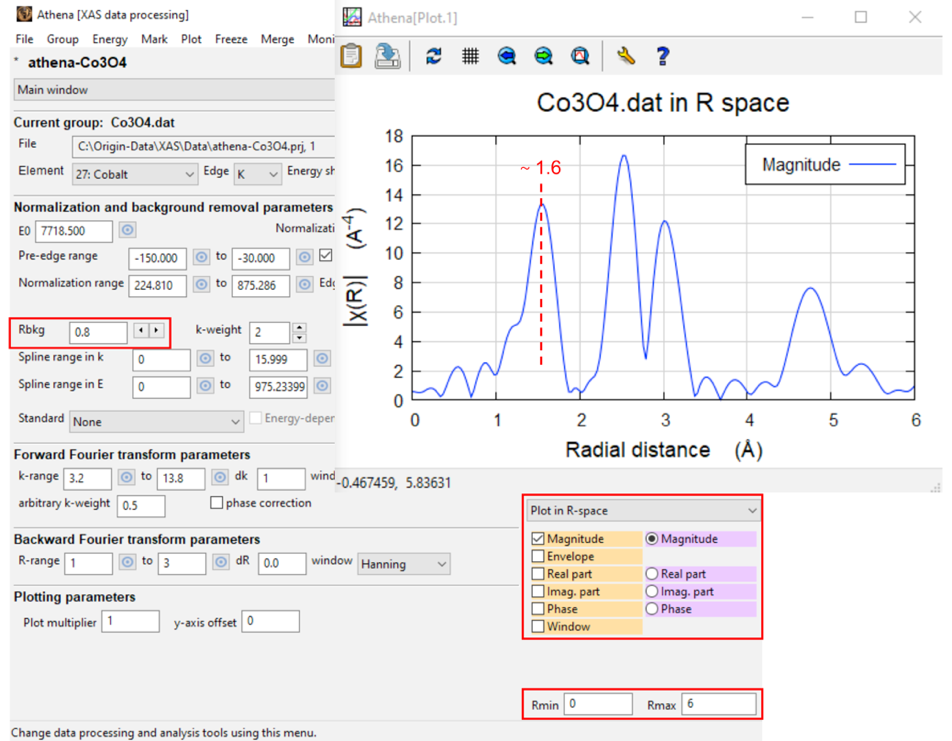Image resolution: width=952 pixels, height=741 pixels.
Task: Increase k-weight with up stepper arrow
Action: (299, 327)
